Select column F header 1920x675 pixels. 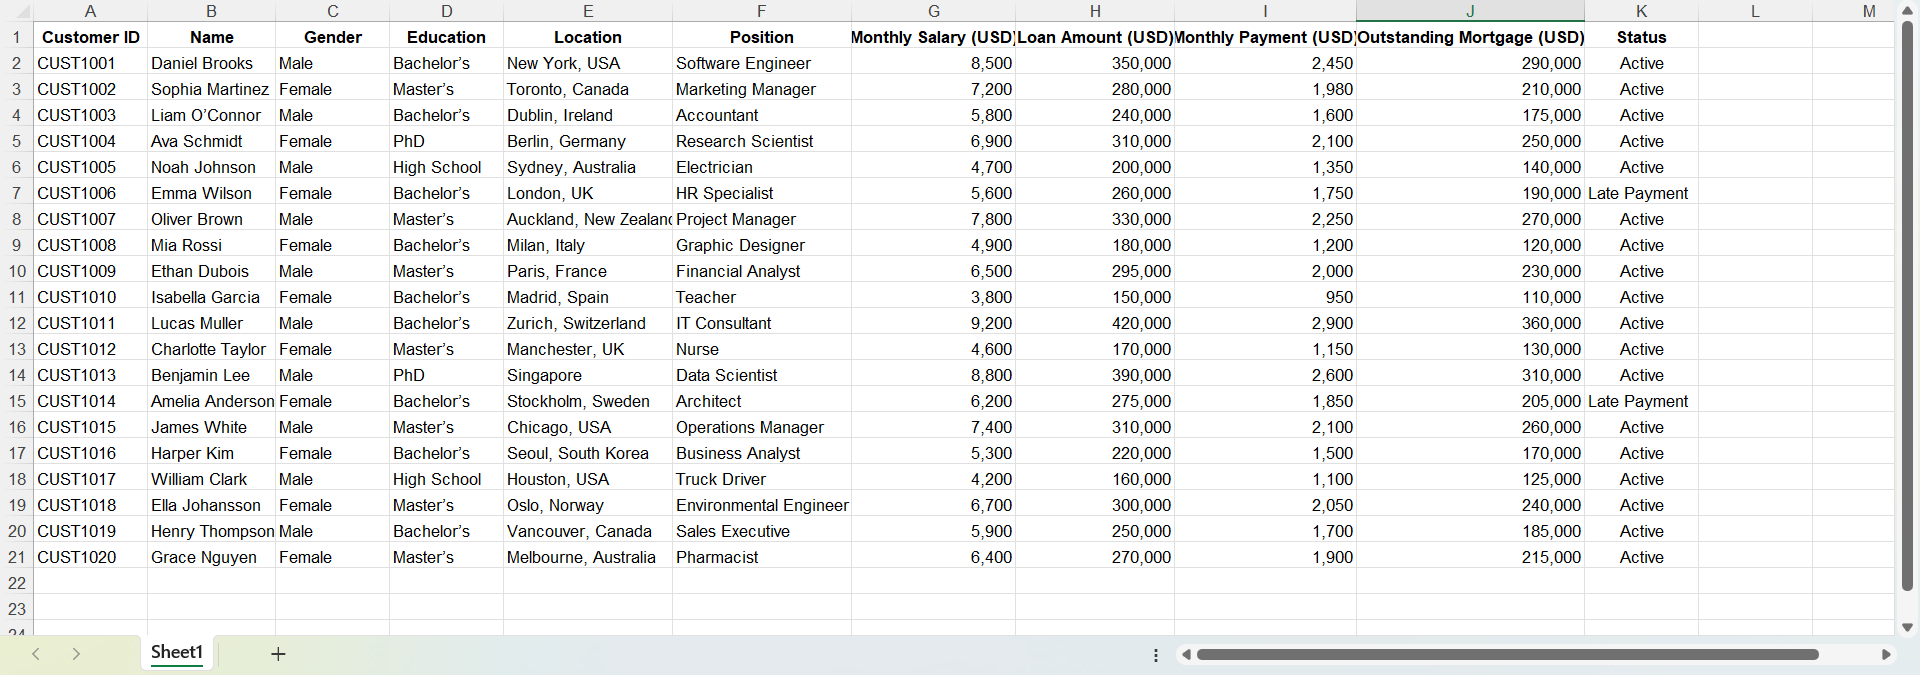tap(762, 11)
